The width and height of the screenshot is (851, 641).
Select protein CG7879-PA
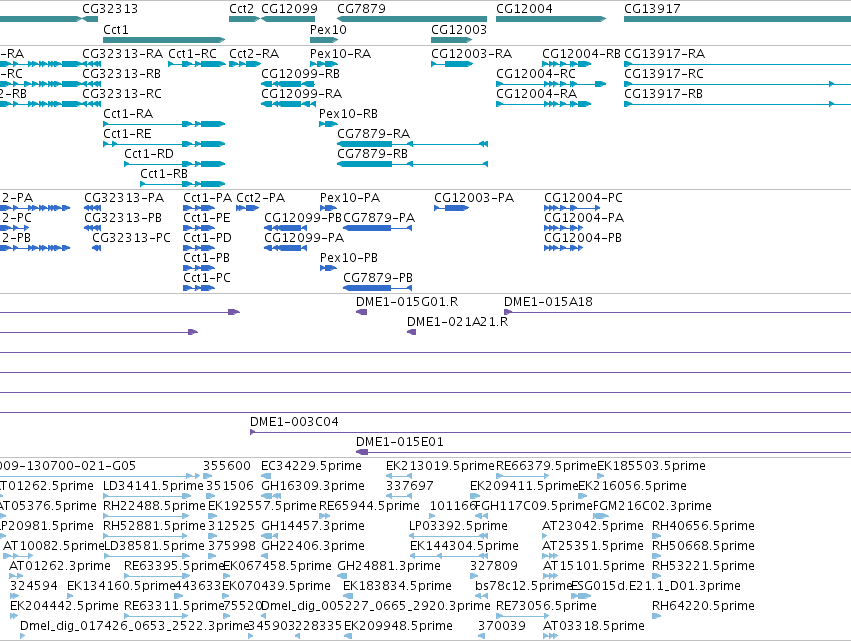coord(378,228)
